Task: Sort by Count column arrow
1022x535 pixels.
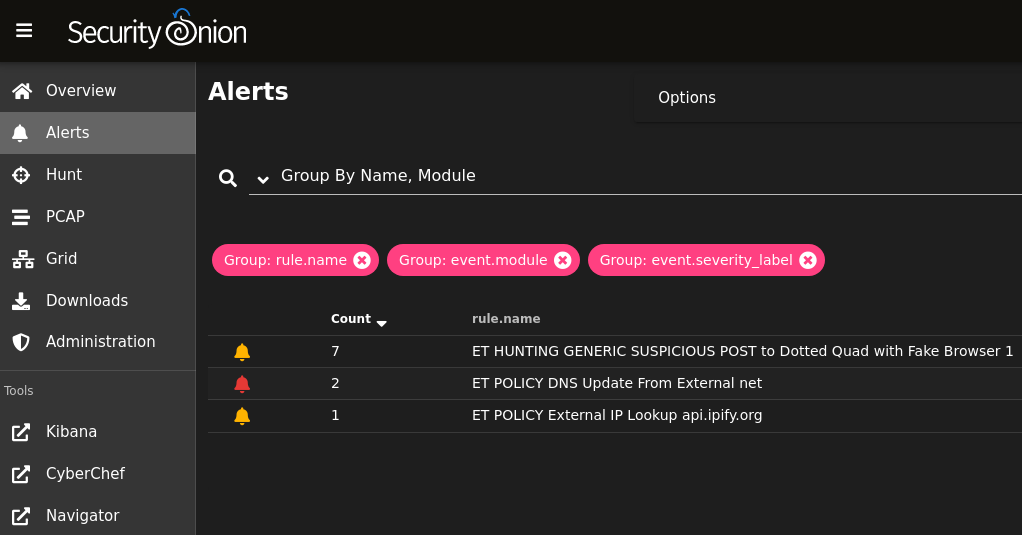Action: (x=382, y=323)
